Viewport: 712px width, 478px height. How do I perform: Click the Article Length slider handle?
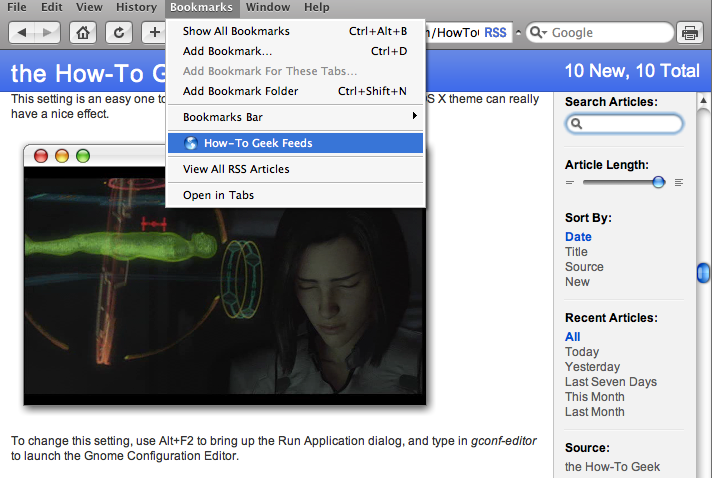pos(658,182)
